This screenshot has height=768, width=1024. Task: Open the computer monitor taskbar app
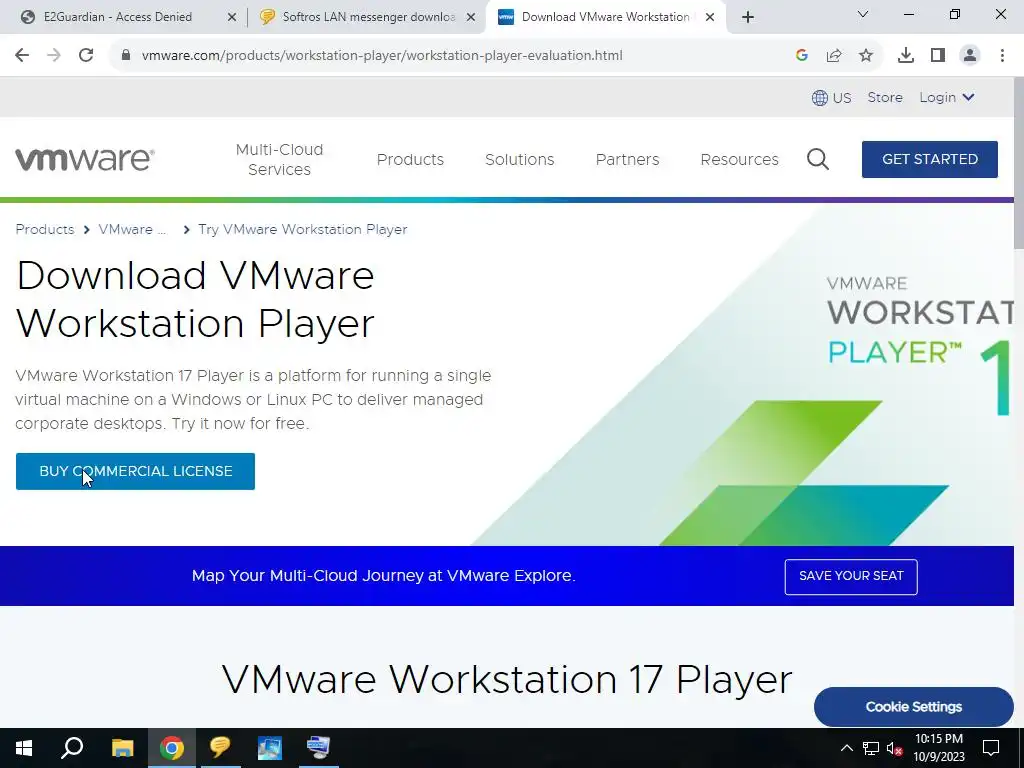point(319,748)
